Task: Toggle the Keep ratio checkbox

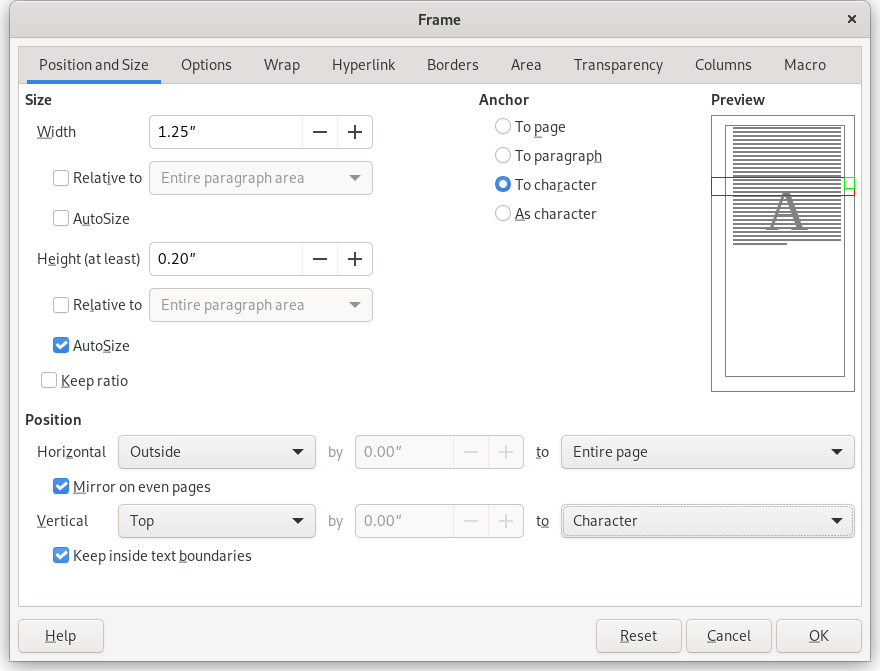Action: point(49,380)
